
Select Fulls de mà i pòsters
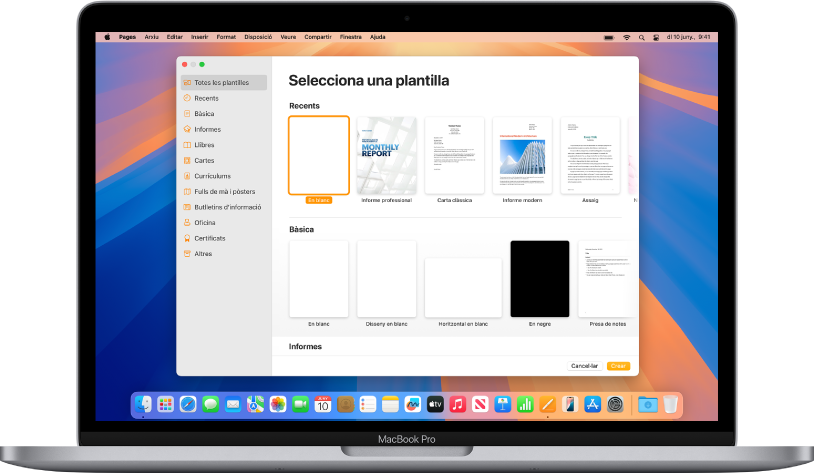224,192
